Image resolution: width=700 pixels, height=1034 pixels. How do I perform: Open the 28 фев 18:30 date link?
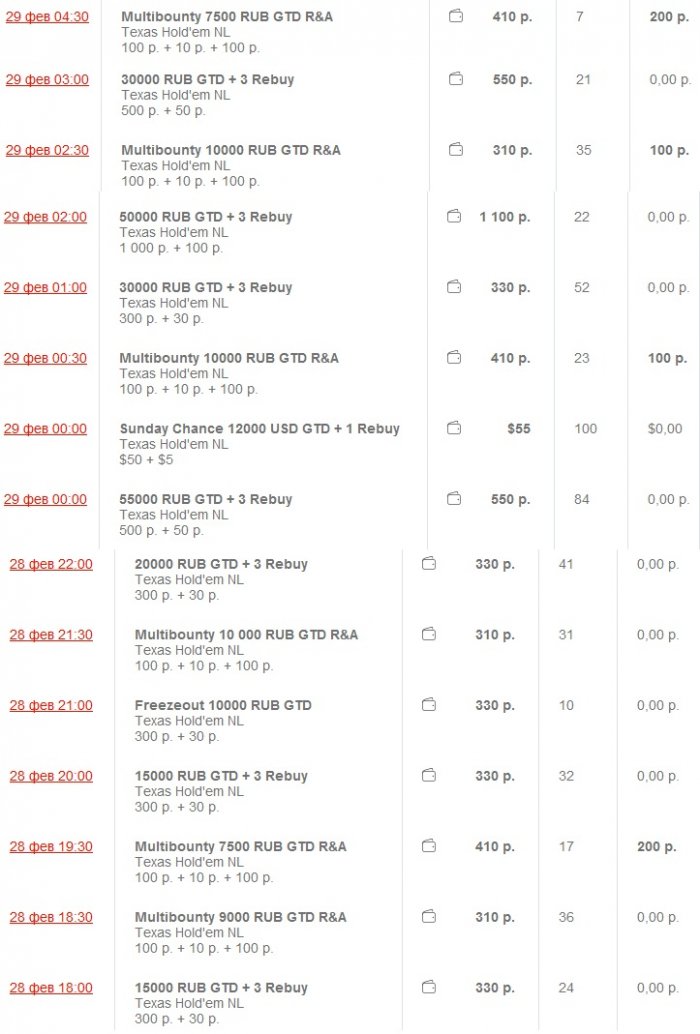tap(51, 917)
